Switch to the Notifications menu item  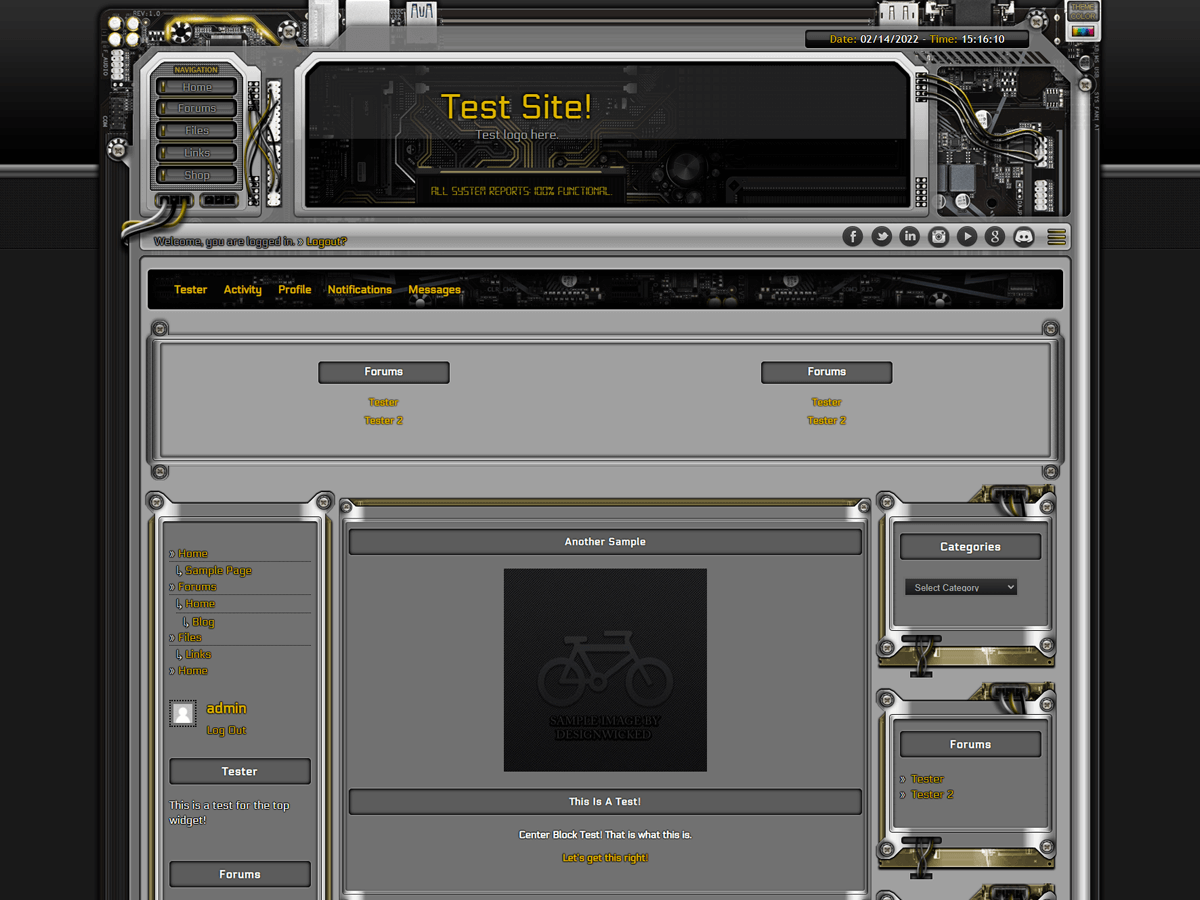[x=359, y=289]
